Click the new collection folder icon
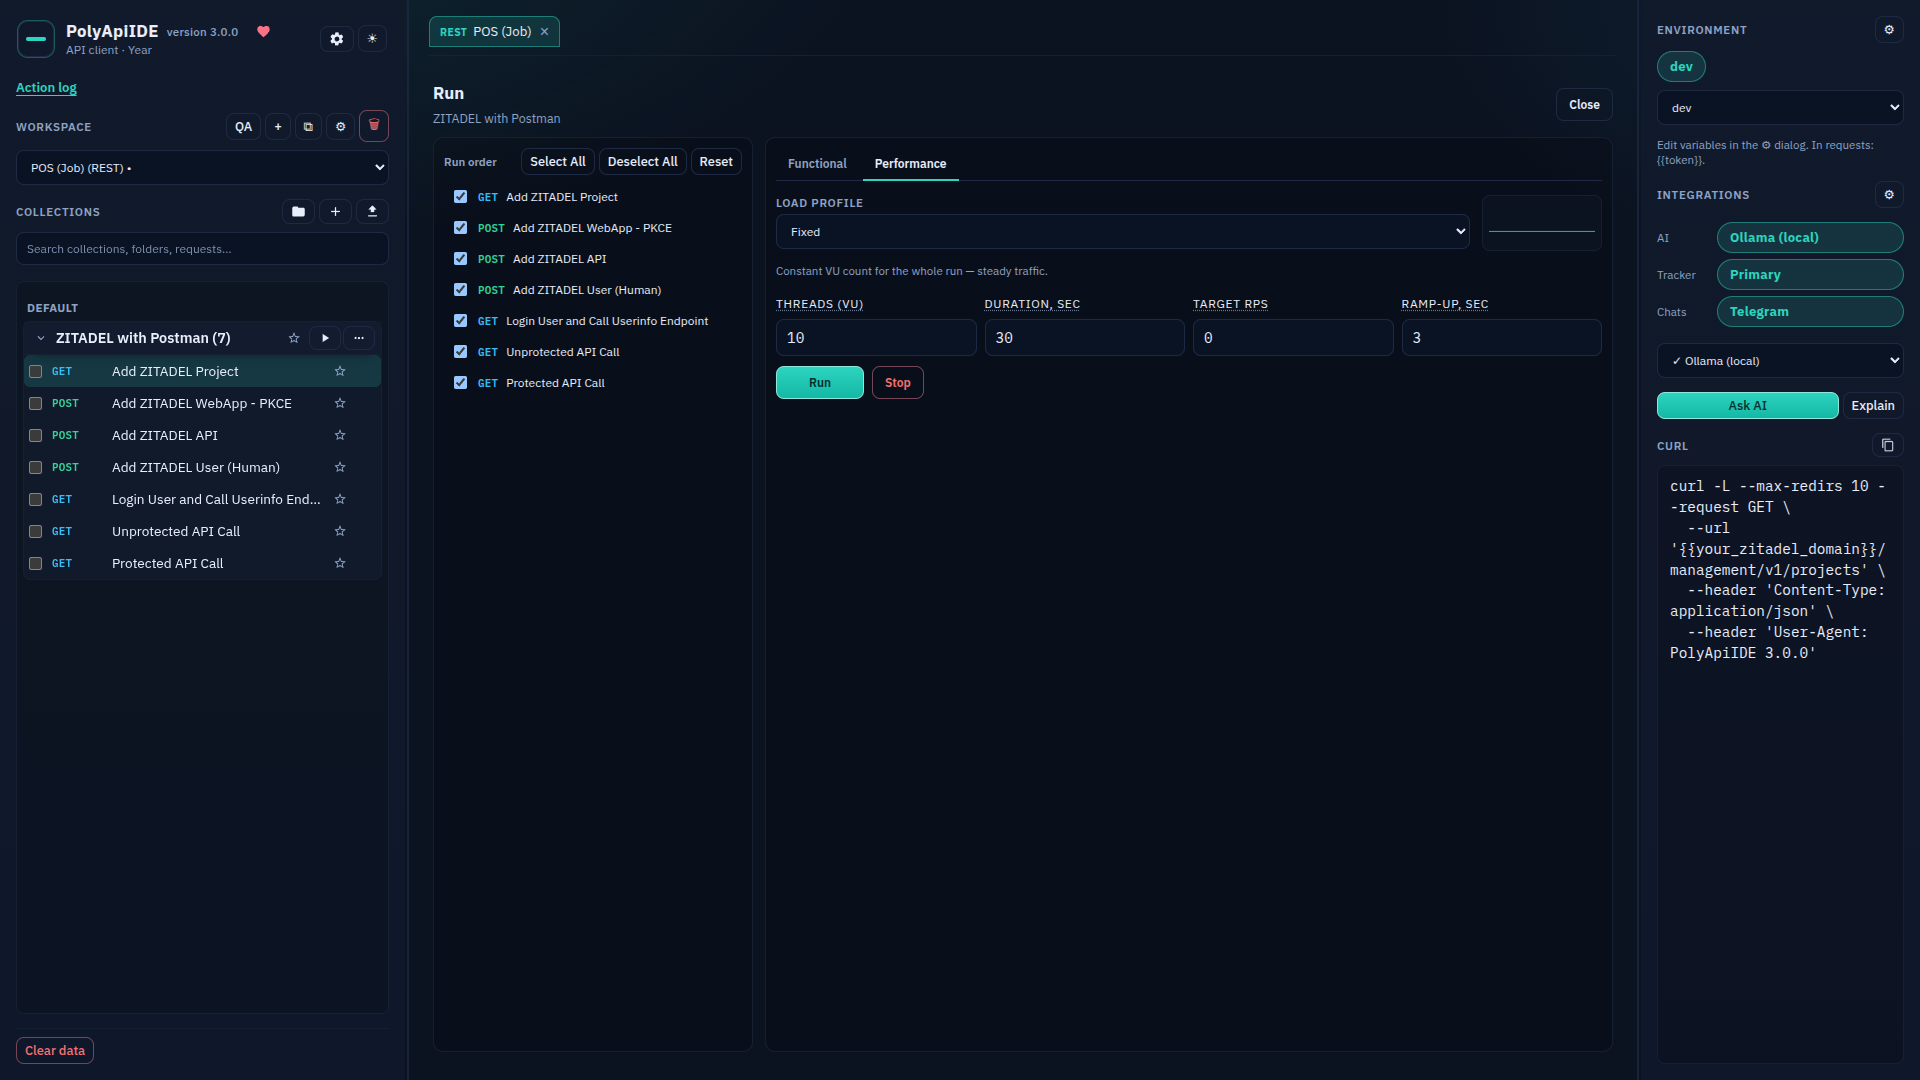The image size is (1920, 1080). pyautogui.click(x=298, y=212)
